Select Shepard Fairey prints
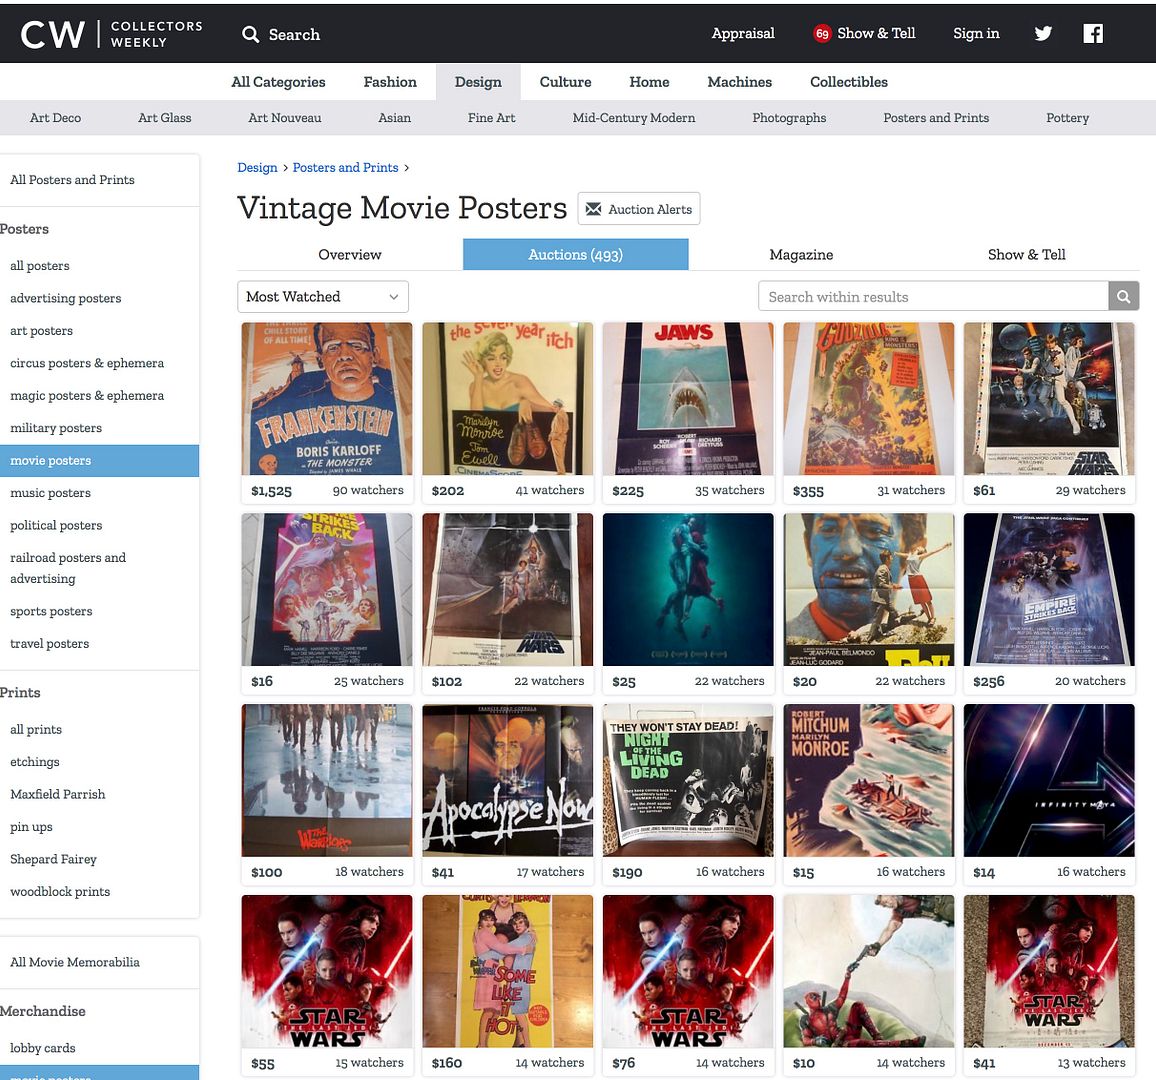The width and height of the screenshot is (1156, 1080). click(x=53, y=859)
